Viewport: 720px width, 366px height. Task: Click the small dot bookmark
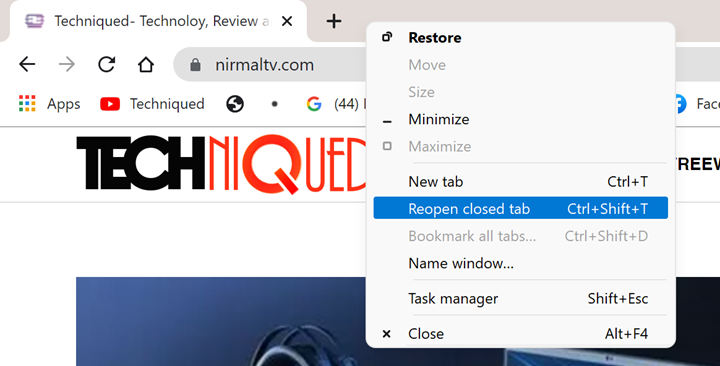[x=275, y=104]
